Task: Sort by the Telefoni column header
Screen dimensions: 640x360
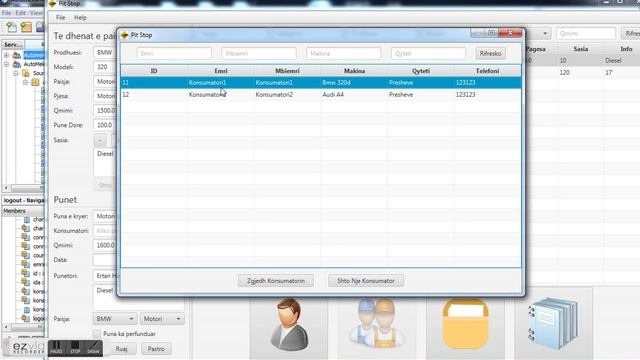Action: coord(487,71)
